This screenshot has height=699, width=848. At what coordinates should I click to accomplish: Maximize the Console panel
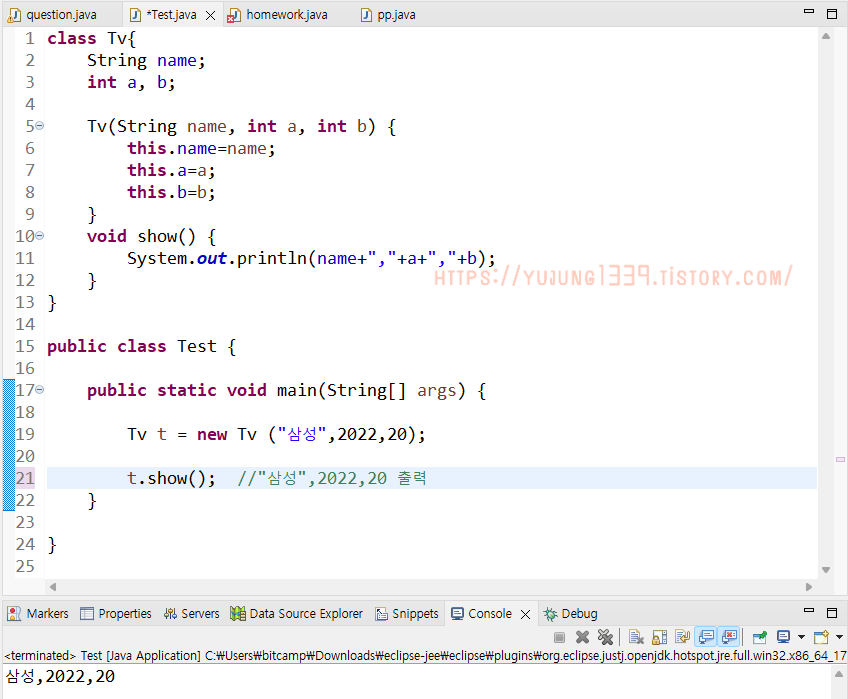pyautogui.click(x=832, y=613)
